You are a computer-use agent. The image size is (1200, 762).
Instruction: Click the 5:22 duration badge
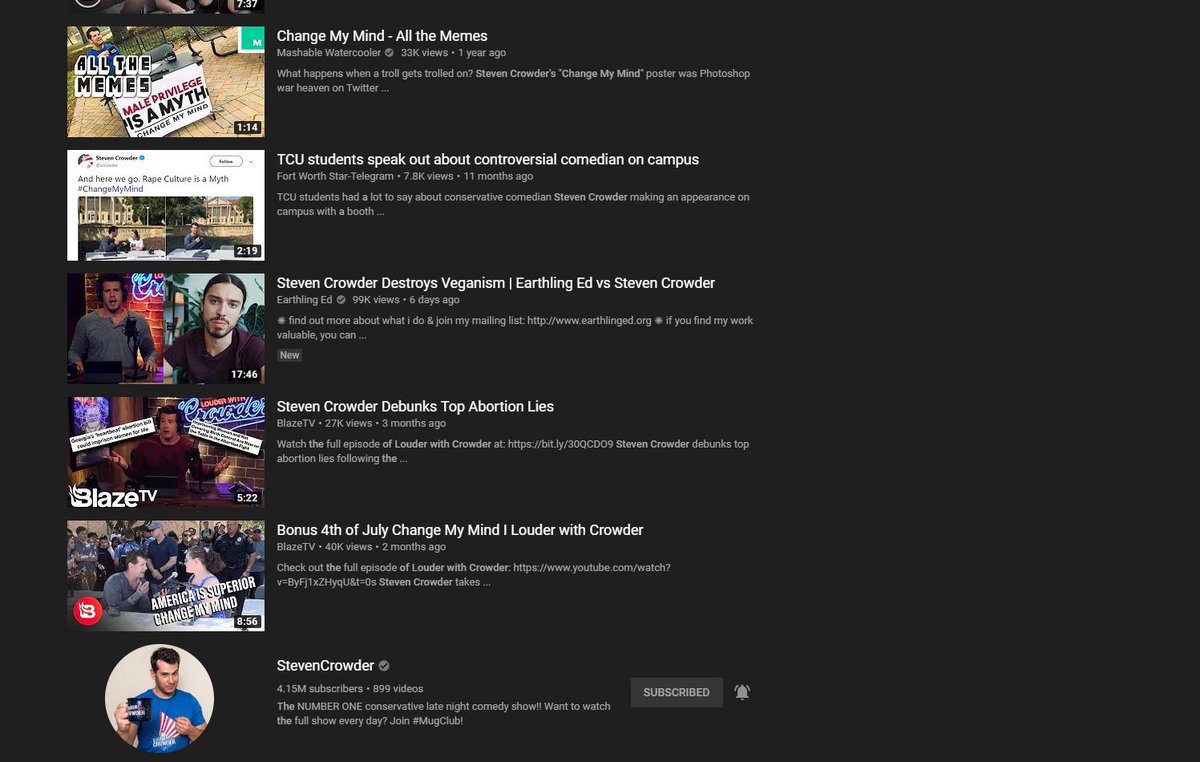point(247,498)
